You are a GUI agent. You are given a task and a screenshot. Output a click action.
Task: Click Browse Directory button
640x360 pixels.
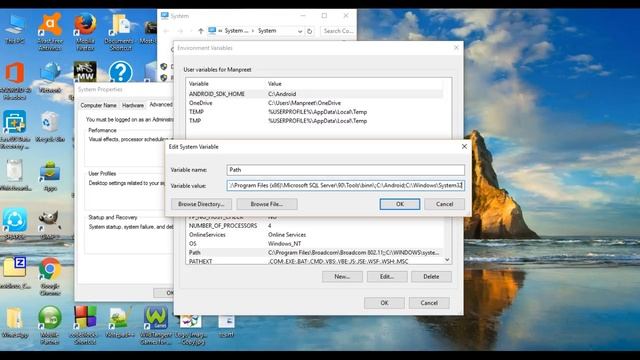pyautogui.click(x=201, y=204)
